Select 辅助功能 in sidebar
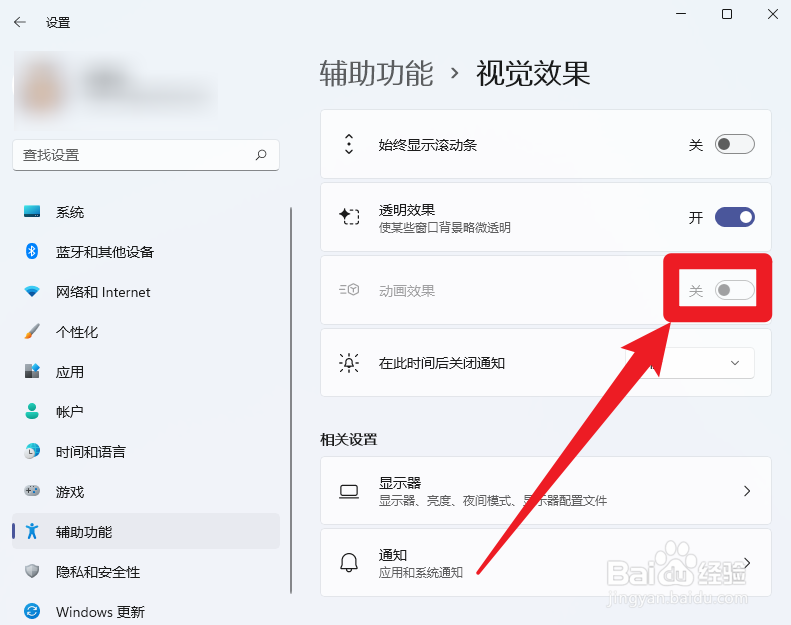791x625 pixels. point(146,531)
